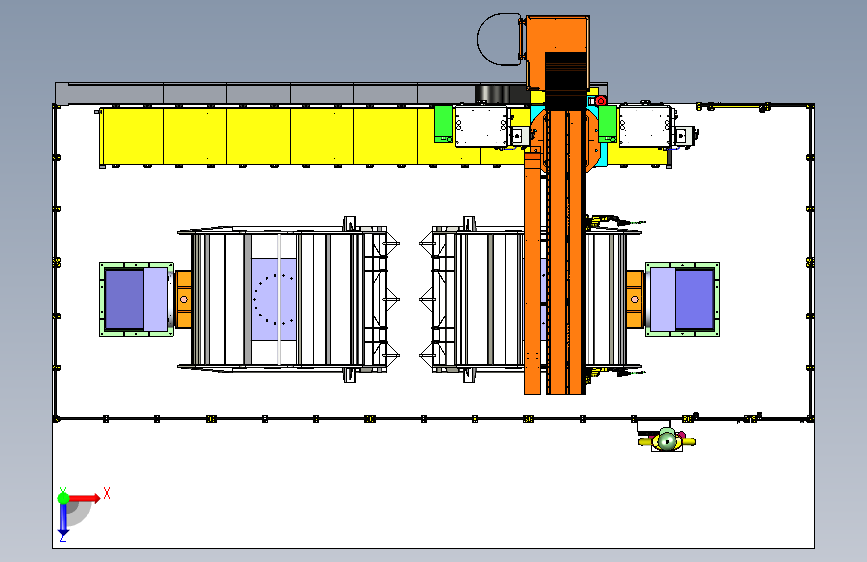
Task: Click the blue Z axis arrow of the triad
Action: [64, 521]
